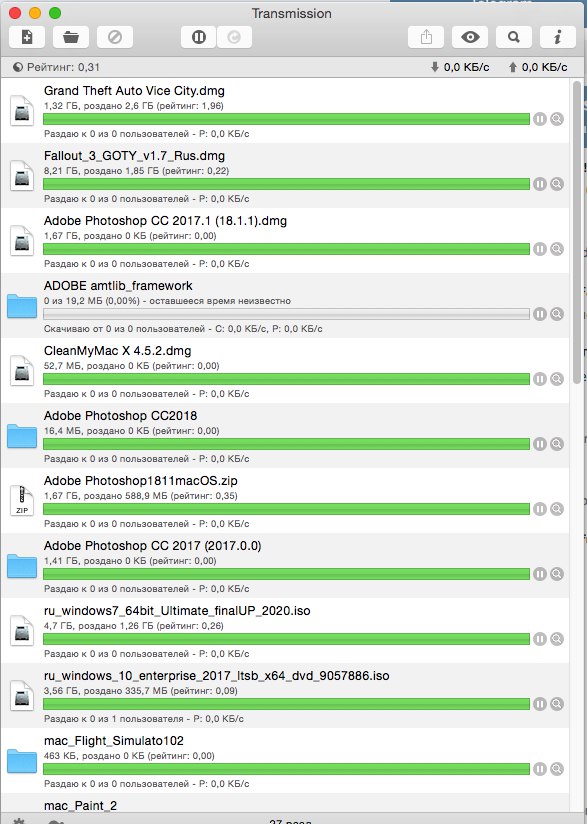Reveal Grand Theft Auto Vice City.dmg in Finder
Screen dimensions: 587x824
(557, 119)
